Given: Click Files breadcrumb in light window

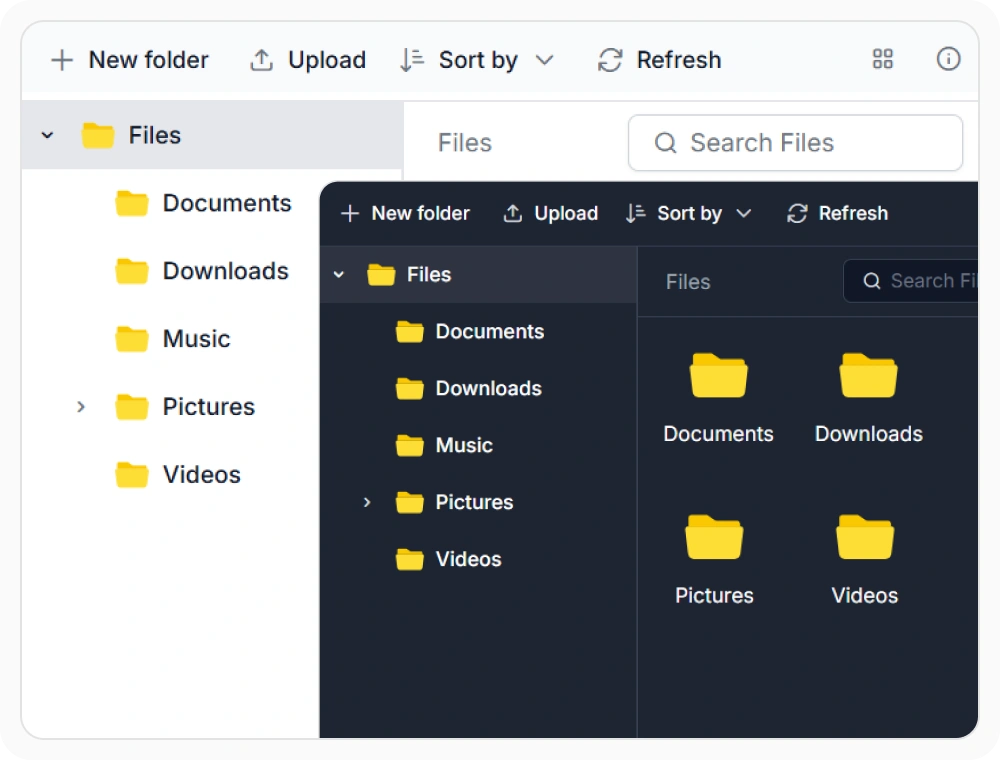Looking at the screenshot, I should click(465, 143).
